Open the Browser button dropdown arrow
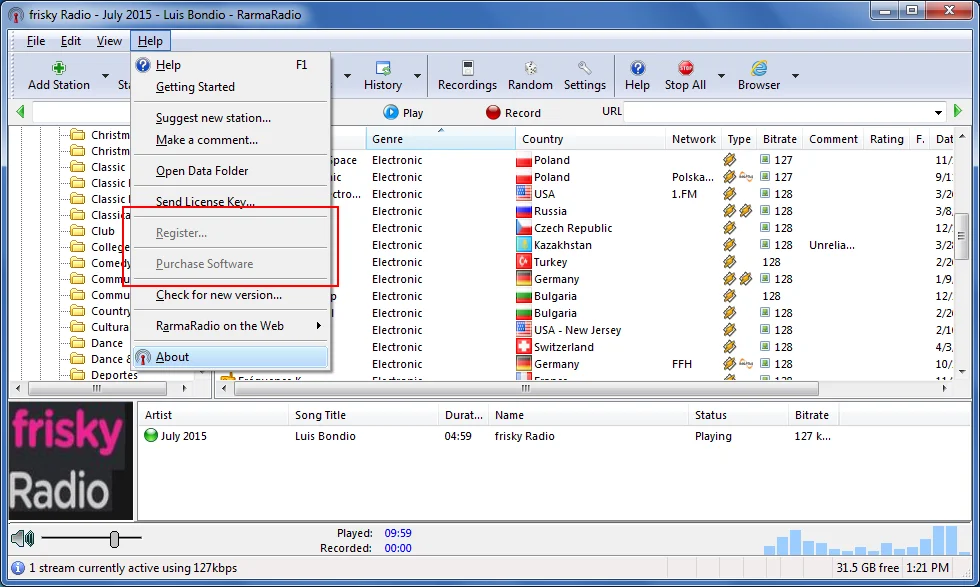This screenshot has width=980, height=587. pos(796,76)
